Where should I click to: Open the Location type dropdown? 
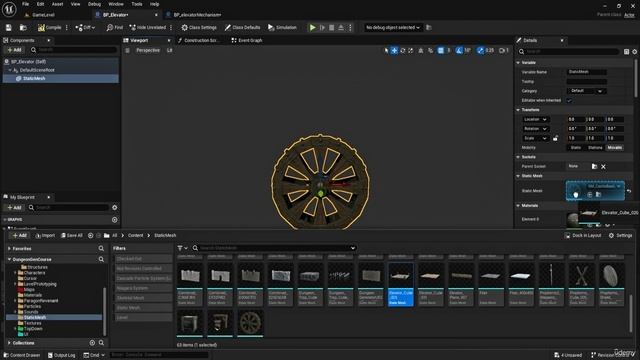(x=535, y=119)
